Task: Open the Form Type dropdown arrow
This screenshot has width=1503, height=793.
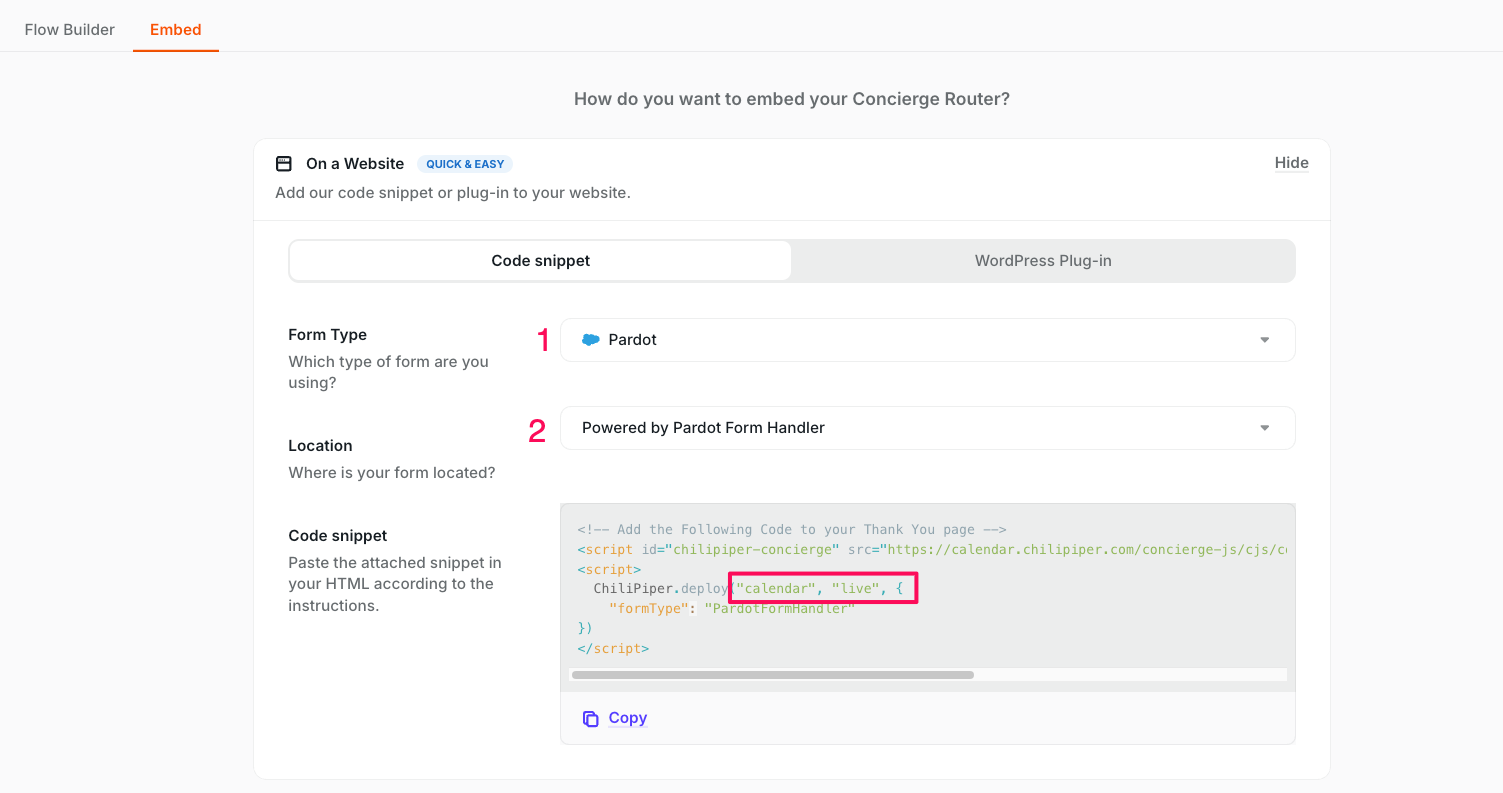Action: tap(1264, 340)
